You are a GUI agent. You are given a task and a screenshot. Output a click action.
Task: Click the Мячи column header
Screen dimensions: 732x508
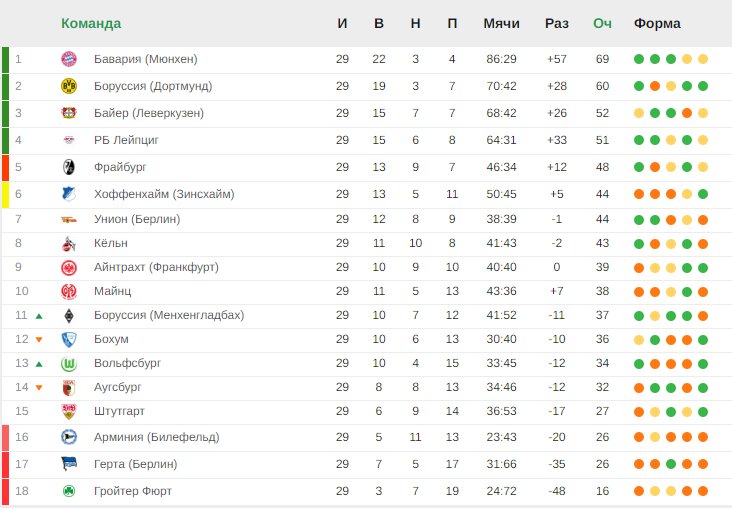[x=501, y=23]
